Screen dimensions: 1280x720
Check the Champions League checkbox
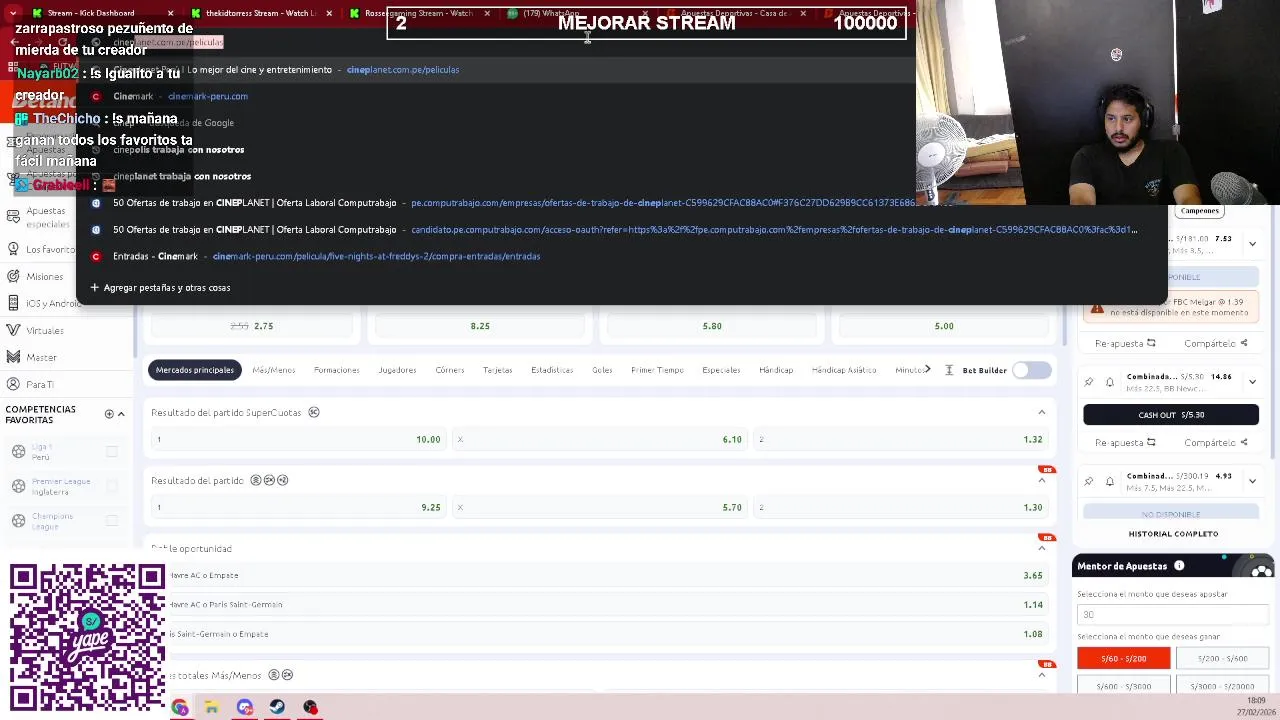click(x=112, y=521)
